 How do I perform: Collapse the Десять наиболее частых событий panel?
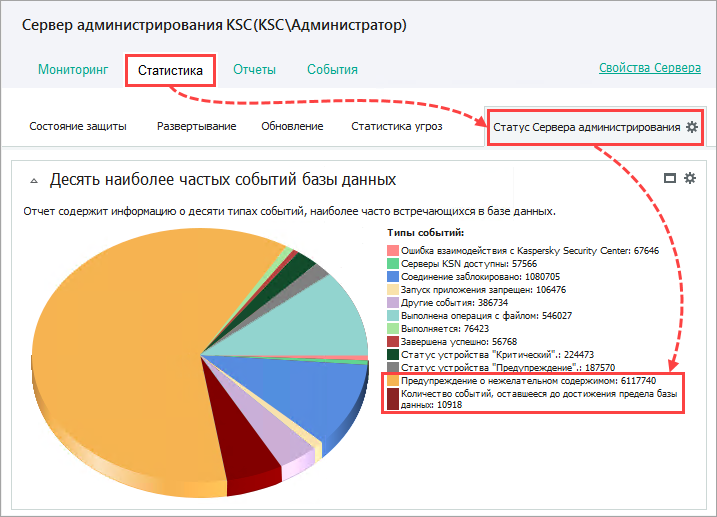coord(34,181)
